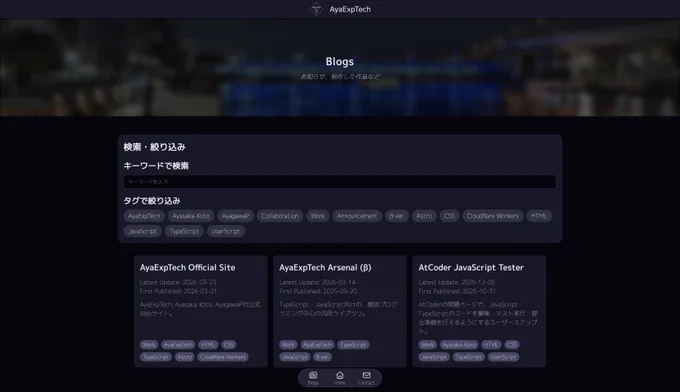Open AyaExpTech Arsenal (β) blog card
The height and width of the screenshot is (392, 680).
coord(340,311)
